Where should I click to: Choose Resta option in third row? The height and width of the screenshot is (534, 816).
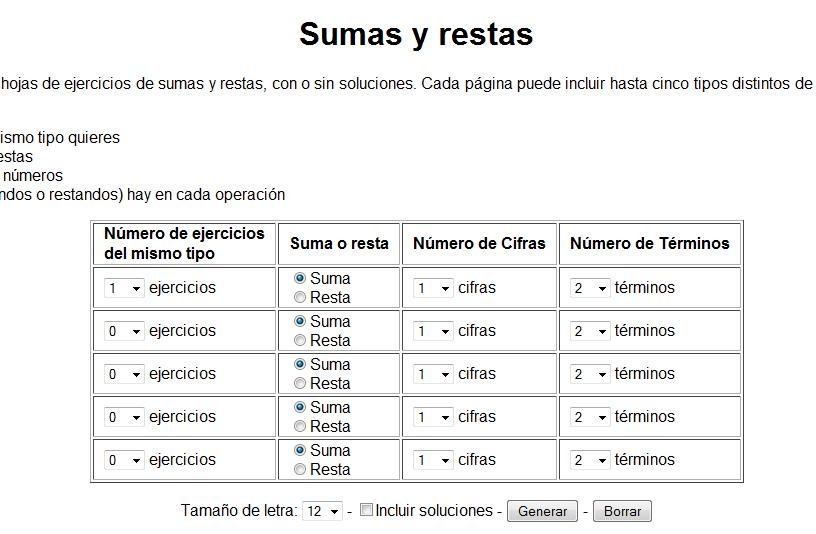coord(300,383)
